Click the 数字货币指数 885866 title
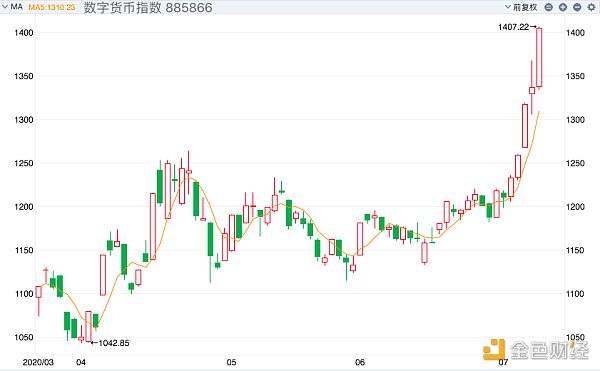This screenshot has width=600, height=371. coord(148,8)
